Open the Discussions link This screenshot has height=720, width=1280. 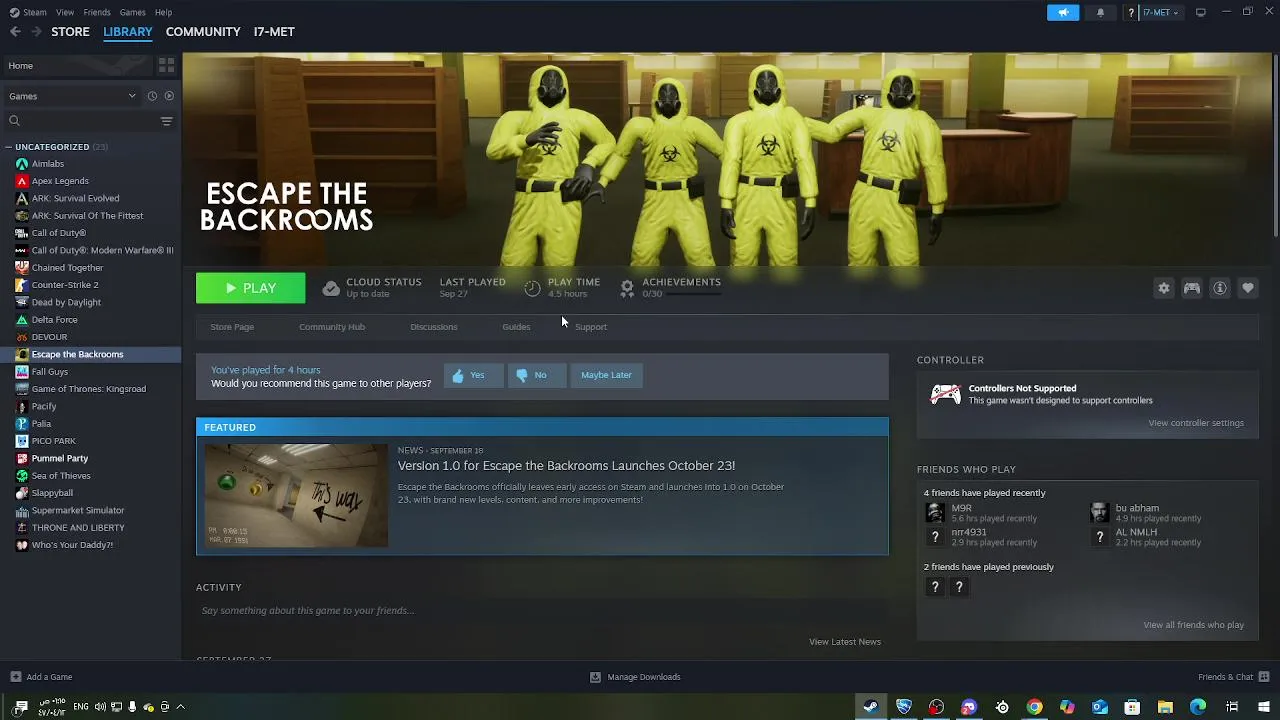pos(434,327)
